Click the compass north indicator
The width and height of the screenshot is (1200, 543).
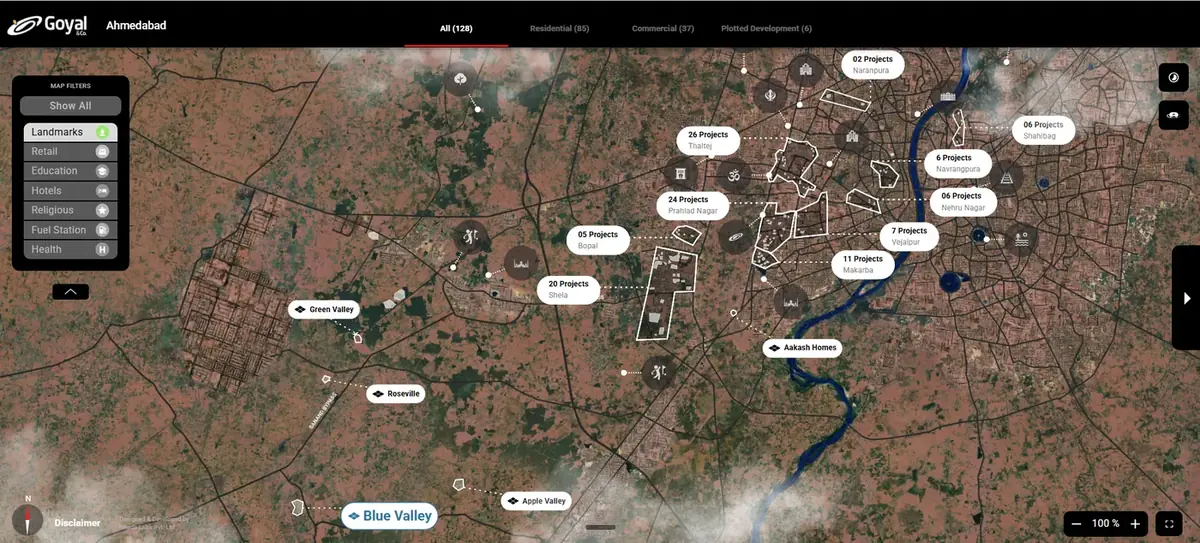point(28,519)
